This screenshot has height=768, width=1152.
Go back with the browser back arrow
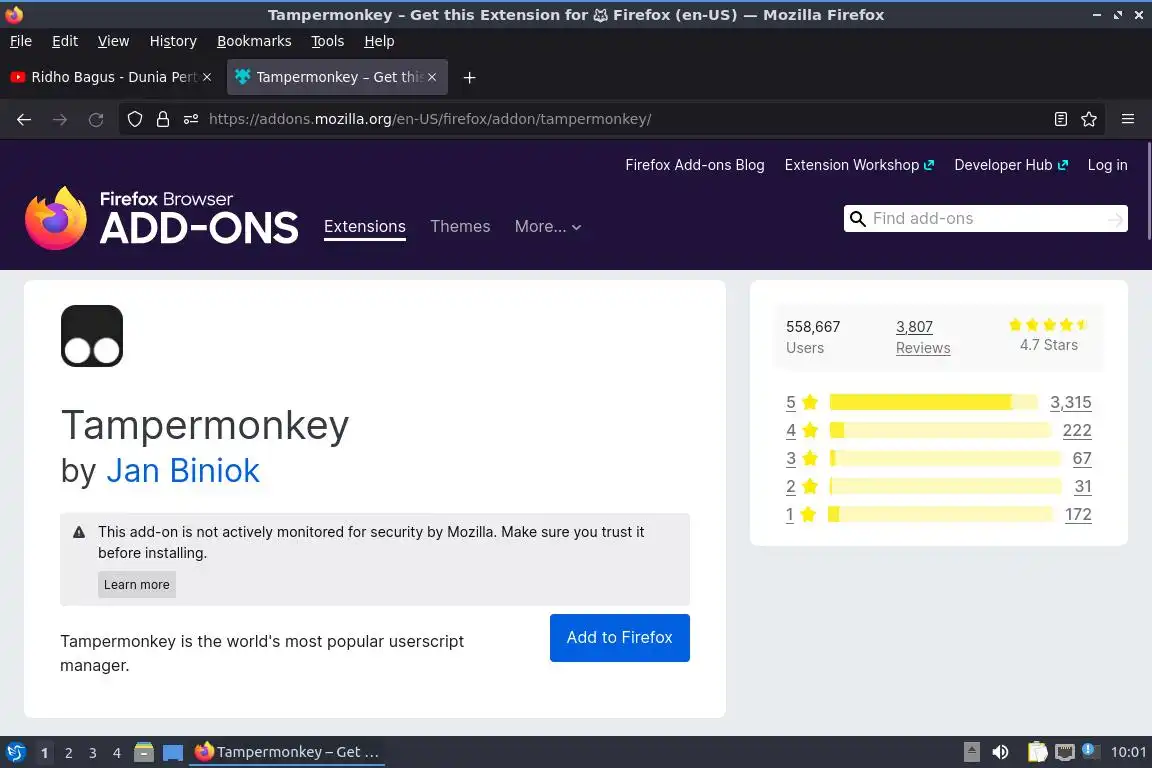(x=24, y=119)
